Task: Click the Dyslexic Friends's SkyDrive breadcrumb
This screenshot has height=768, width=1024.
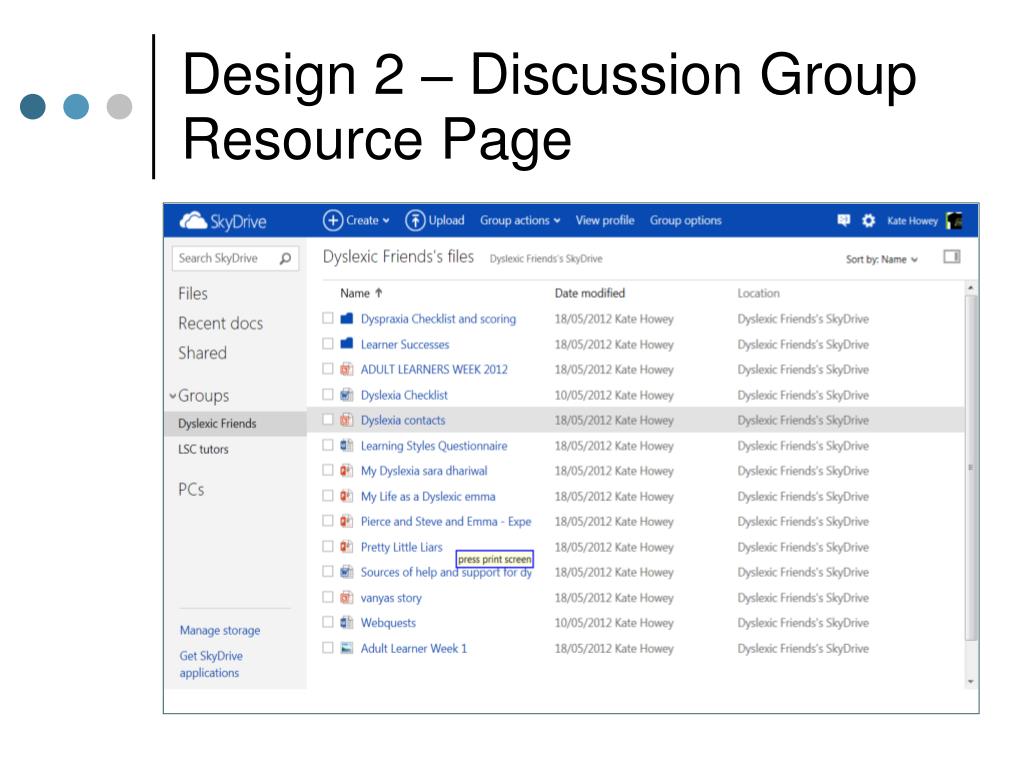Action: click(x=546, y=259)
